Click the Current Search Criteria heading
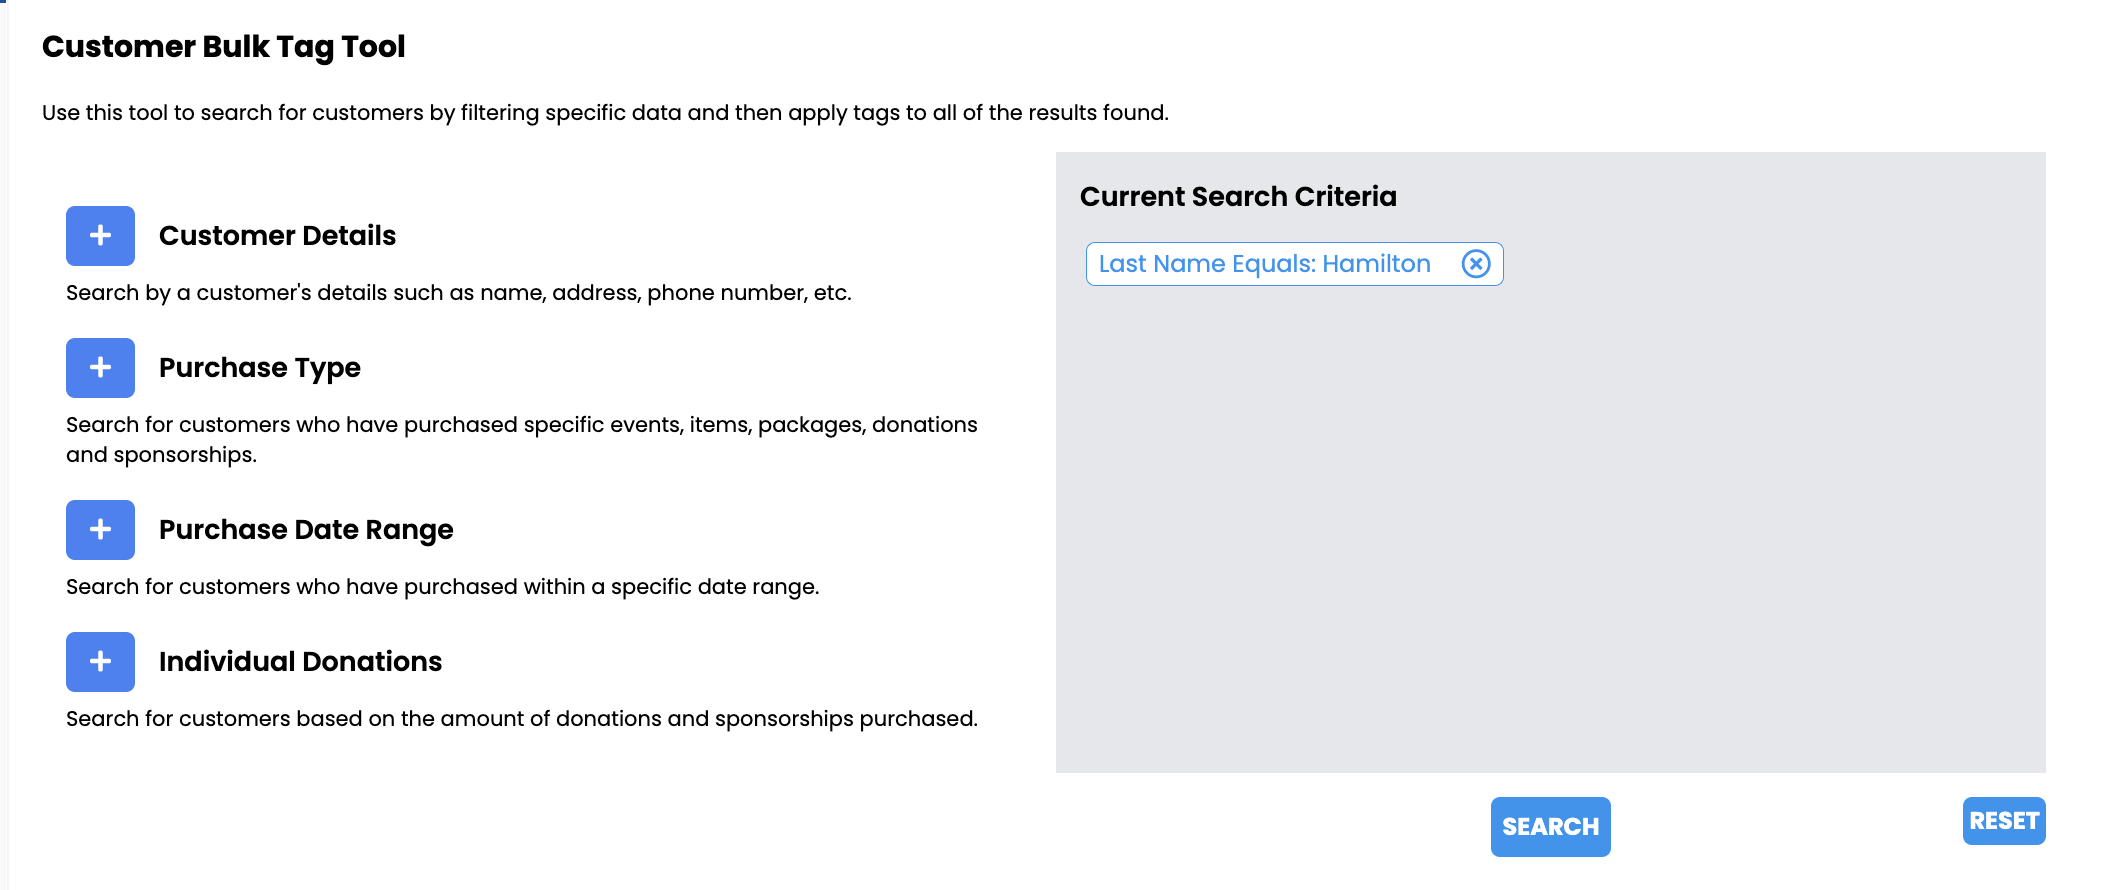Image resolution: width=2114 pixels, height=890 pixels. pyautogui.click(x=1238, y=197)
